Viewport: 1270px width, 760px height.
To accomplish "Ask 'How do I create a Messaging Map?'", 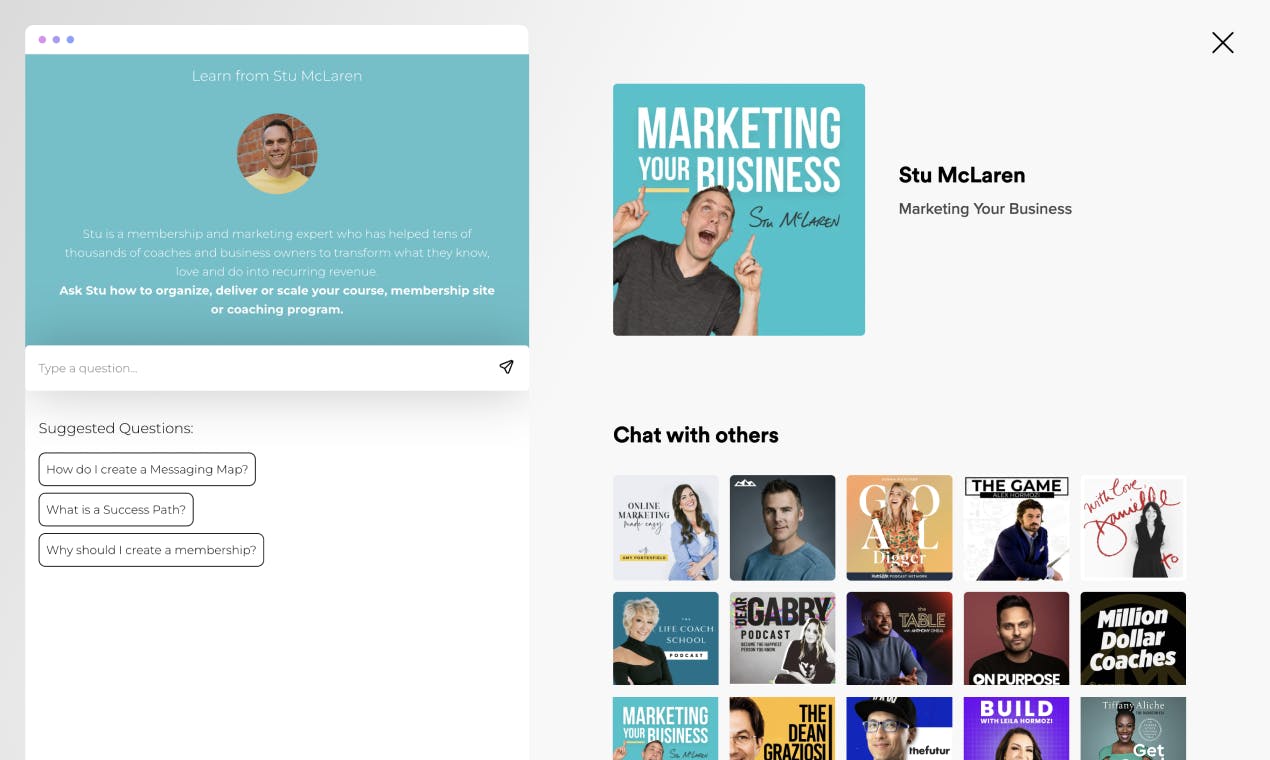I will tap(147, 469).
